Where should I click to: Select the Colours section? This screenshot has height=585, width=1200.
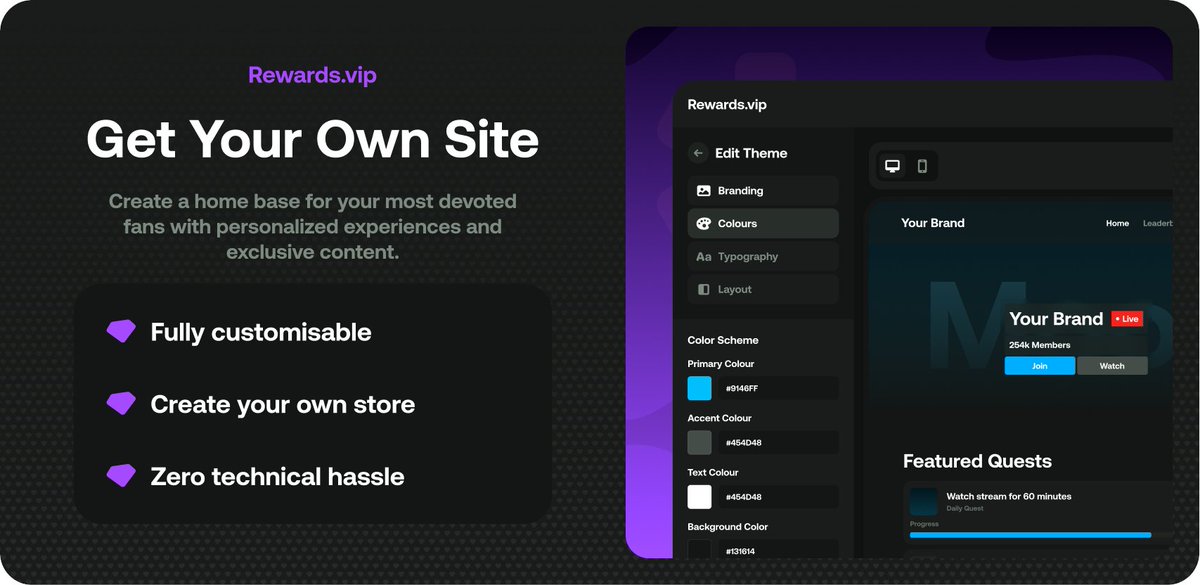(x=763, y=224)
